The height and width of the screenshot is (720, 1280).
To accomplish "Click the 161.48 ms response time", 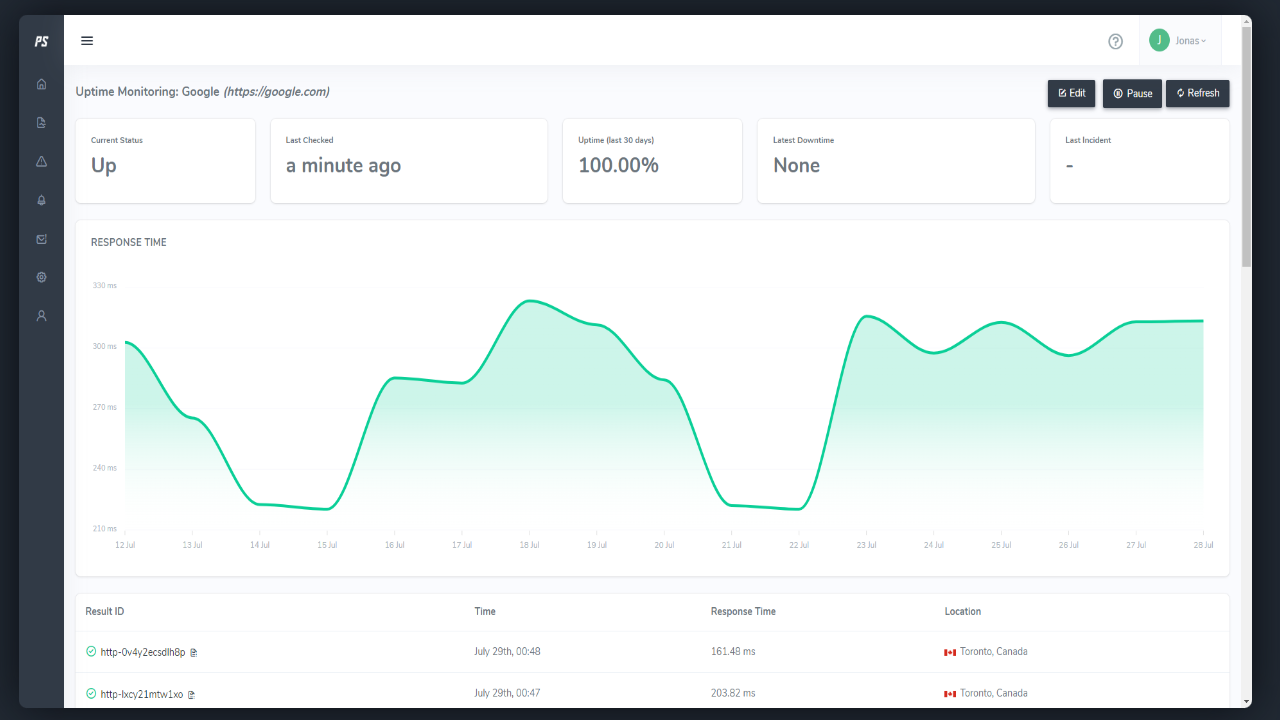I will pos(733,652).
